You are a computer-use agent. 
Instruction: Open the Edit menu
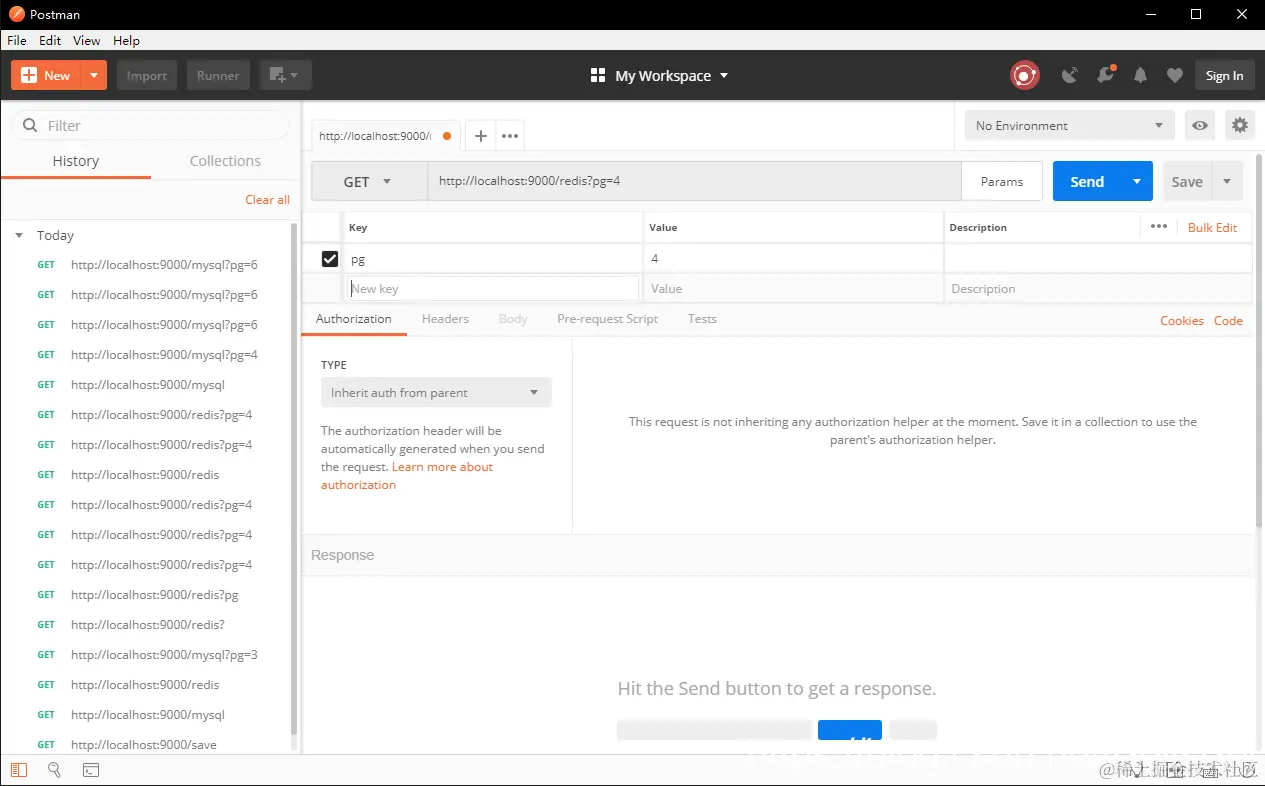[x=50, y=41]
